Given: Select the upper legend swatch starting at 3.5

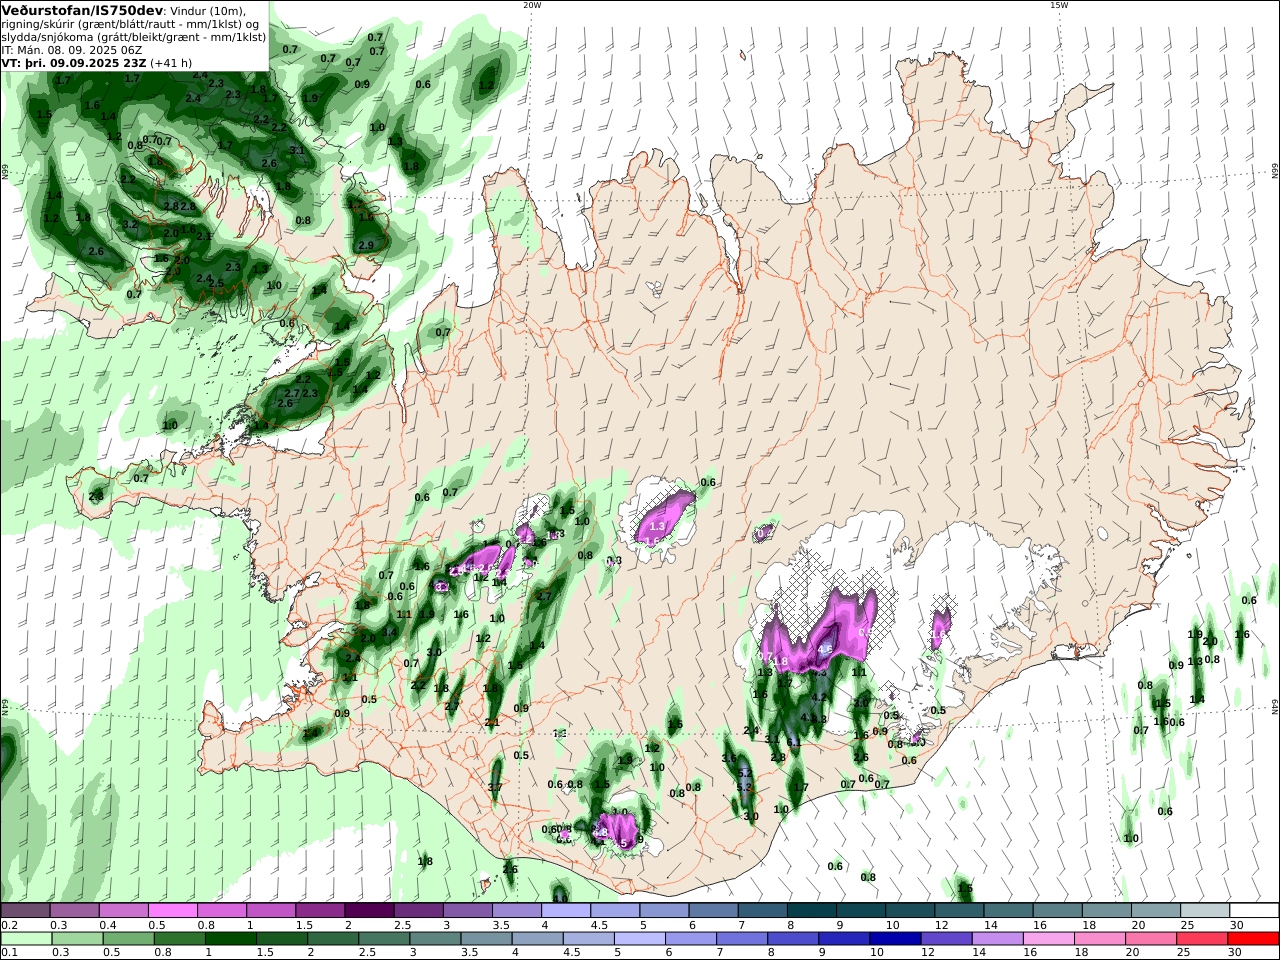Looking at the screenshot, I should tap(516, 911).
